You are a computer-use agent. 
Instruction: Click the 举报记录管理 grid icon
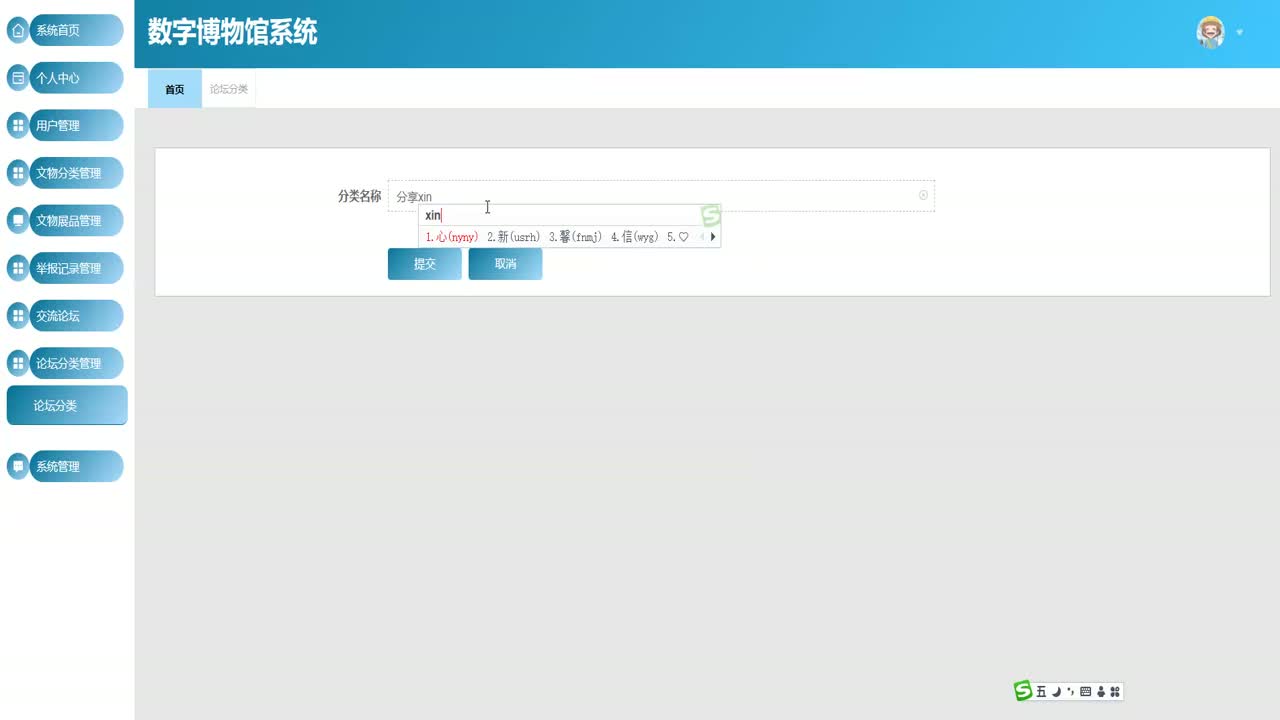coord(17,268)
